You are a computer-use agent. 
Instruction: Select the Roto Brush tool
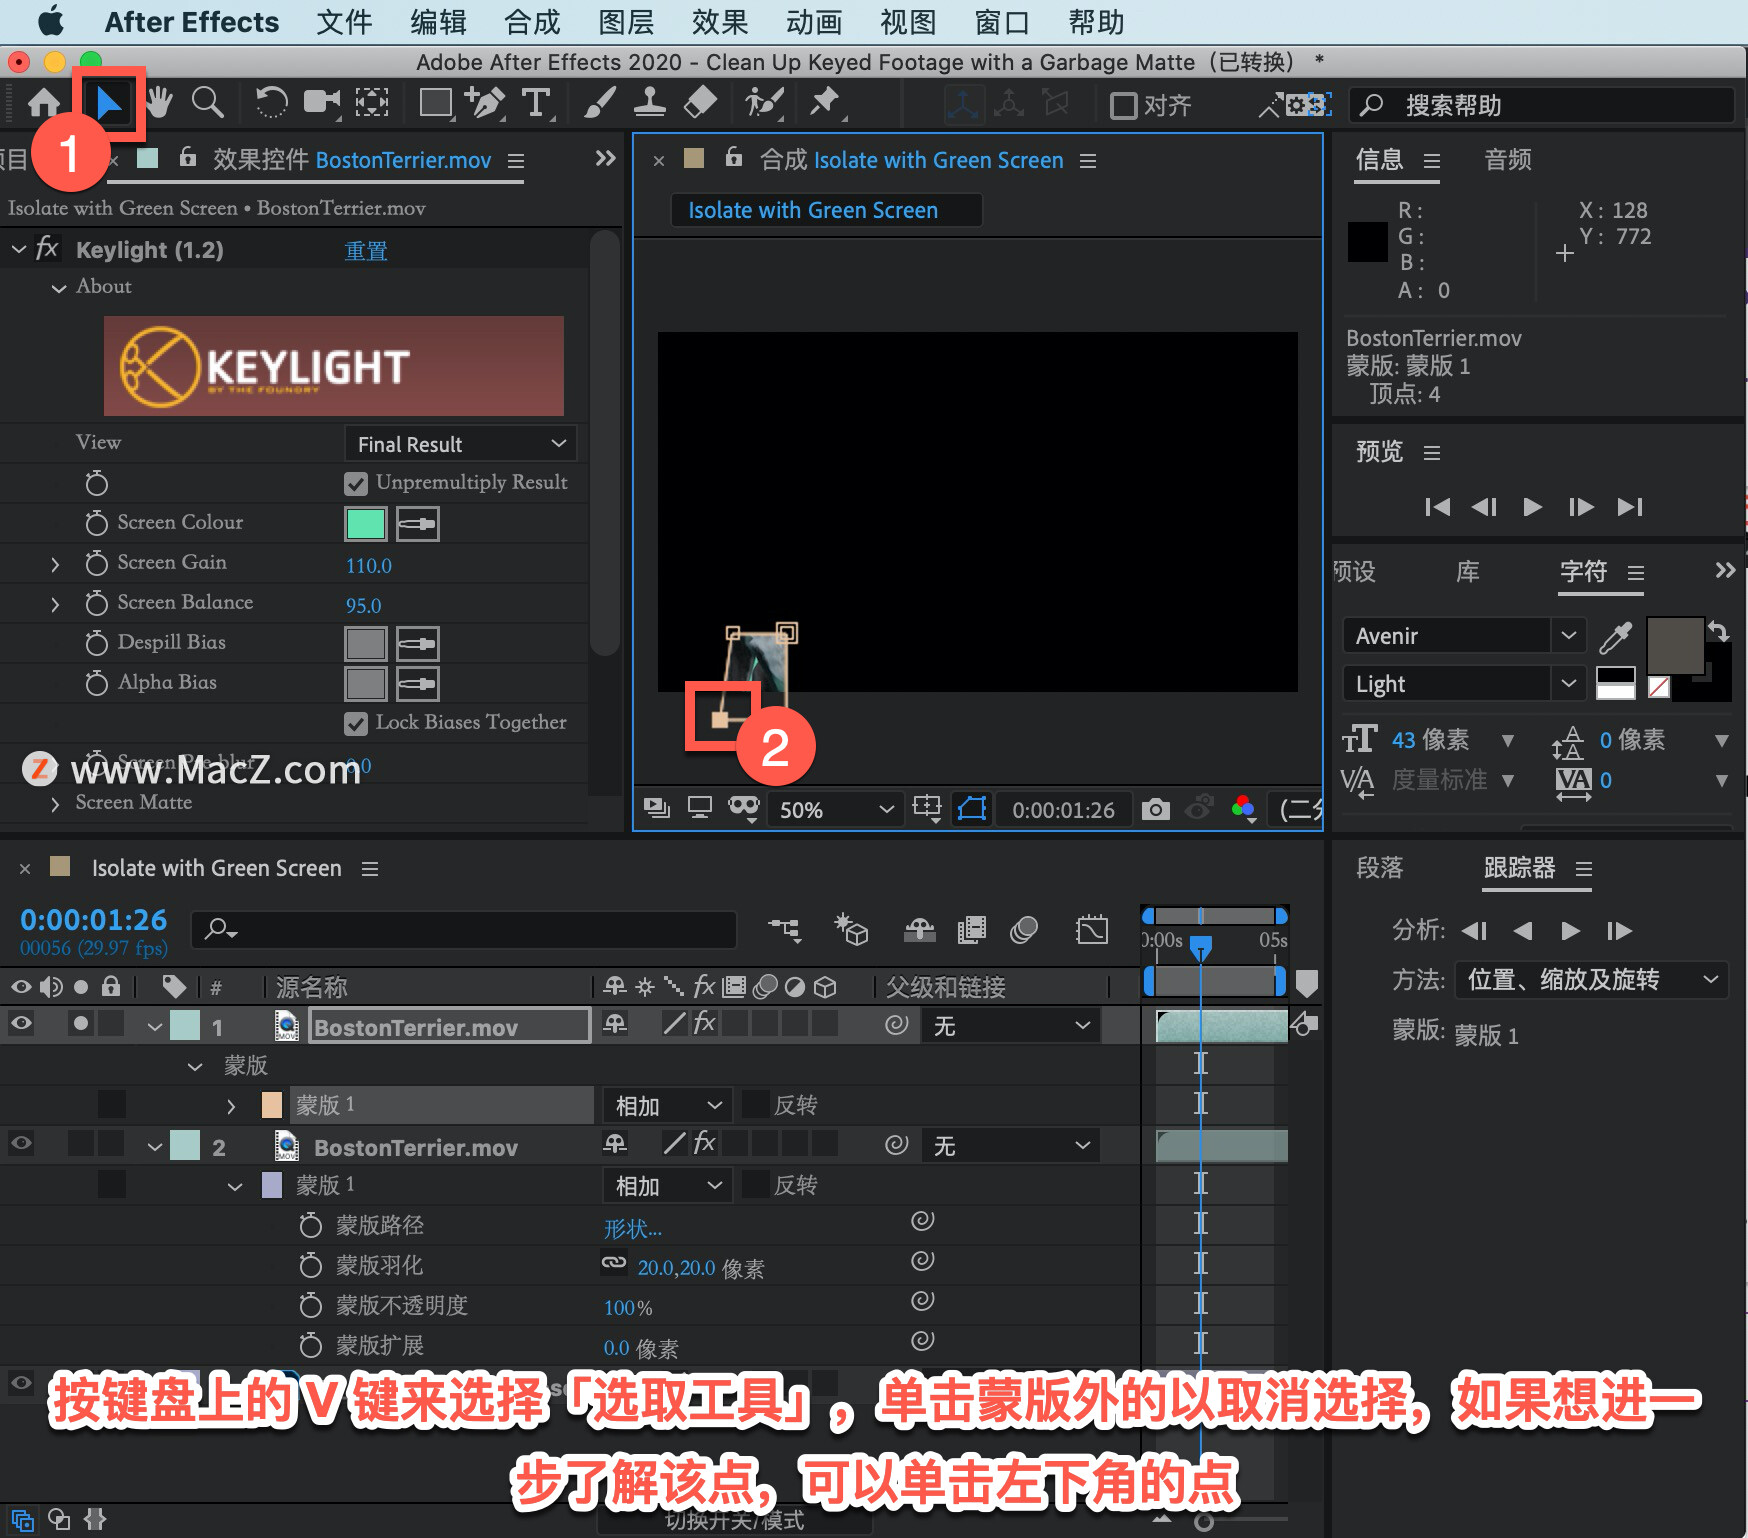(765, 102)
